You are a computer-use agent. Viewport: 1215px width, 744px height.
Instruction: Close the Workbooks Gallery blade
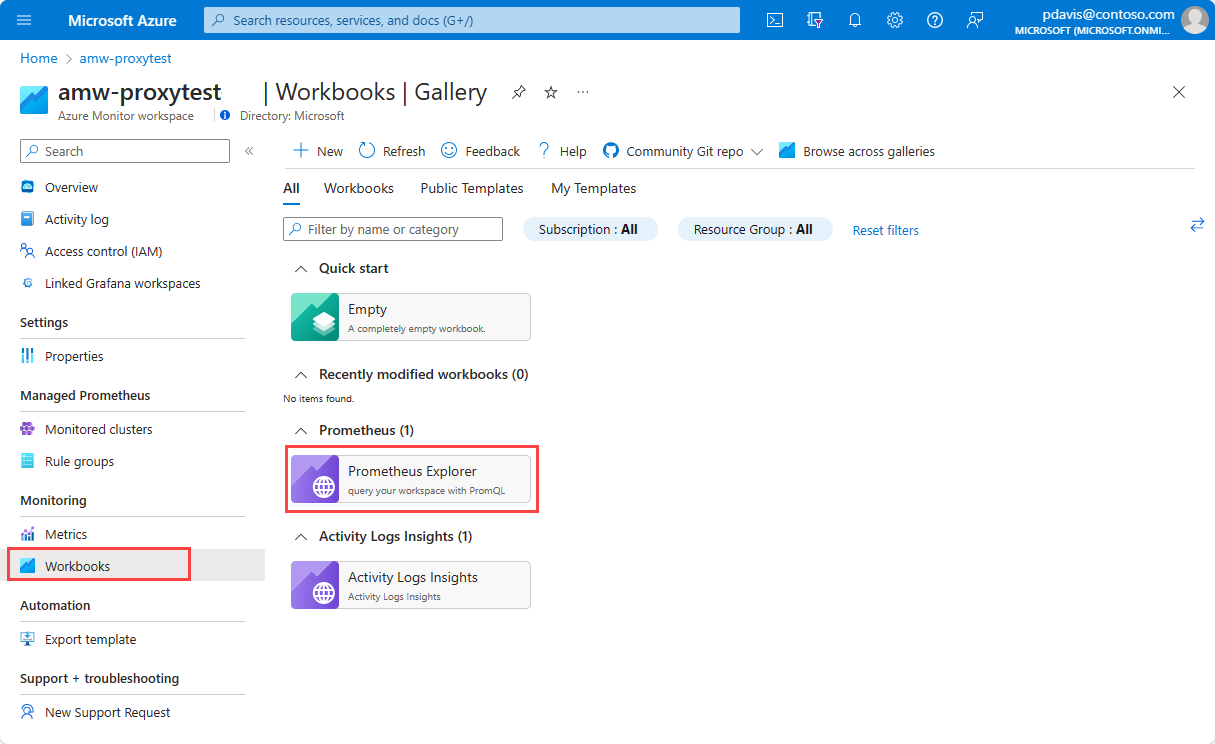tap(1179, 92)
